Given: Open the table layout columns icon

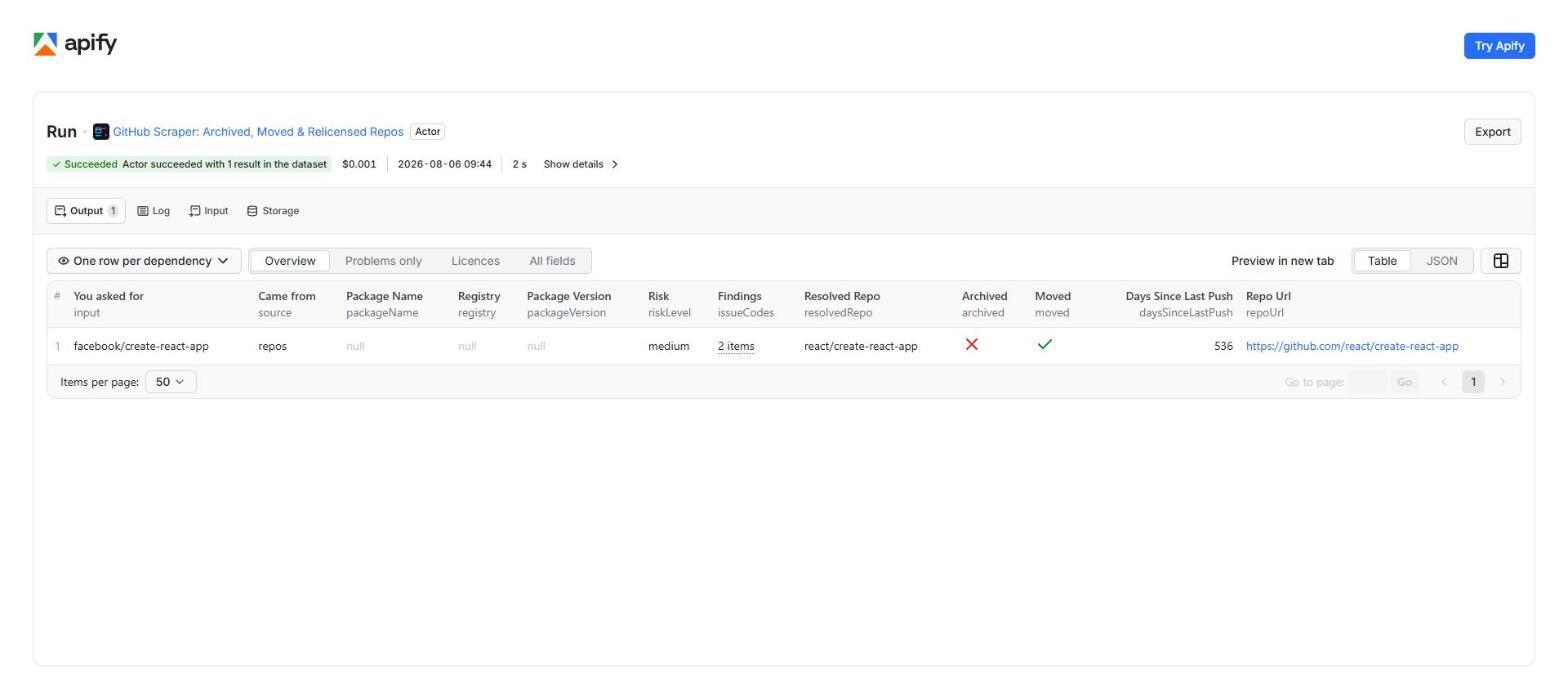Looking at the screenshot, I should tap(1500, 261).
